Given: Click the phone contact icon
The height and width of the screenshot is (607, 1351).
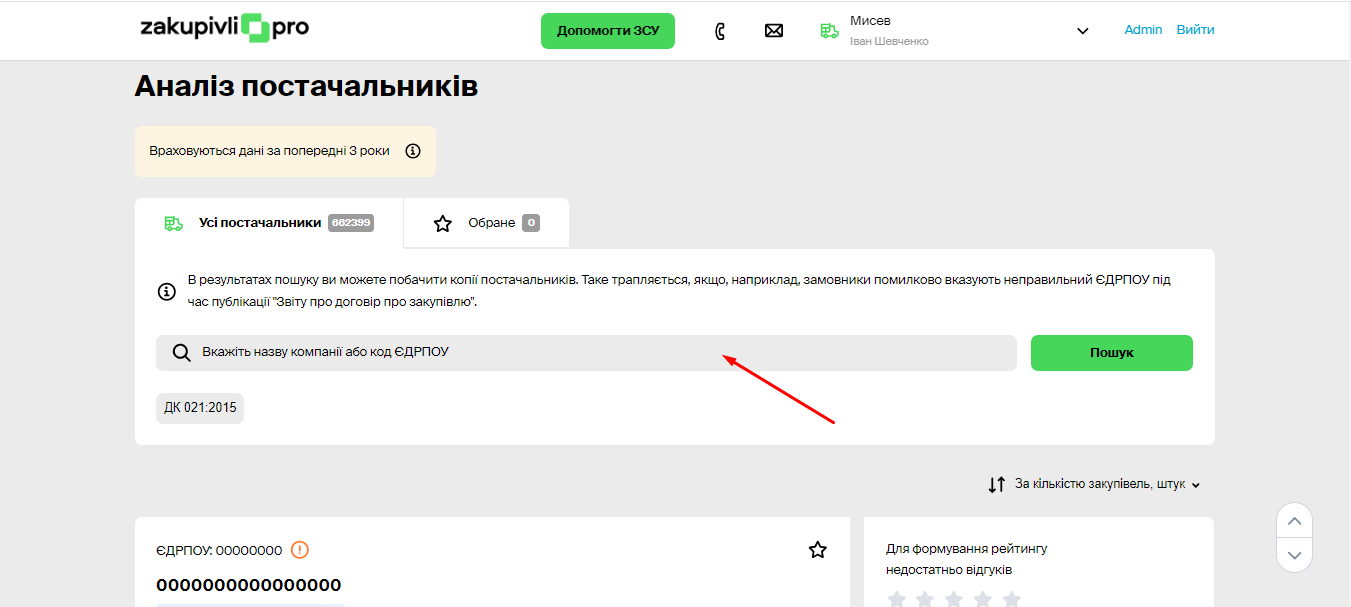Looking at the screenshot, I should point(720,31).
